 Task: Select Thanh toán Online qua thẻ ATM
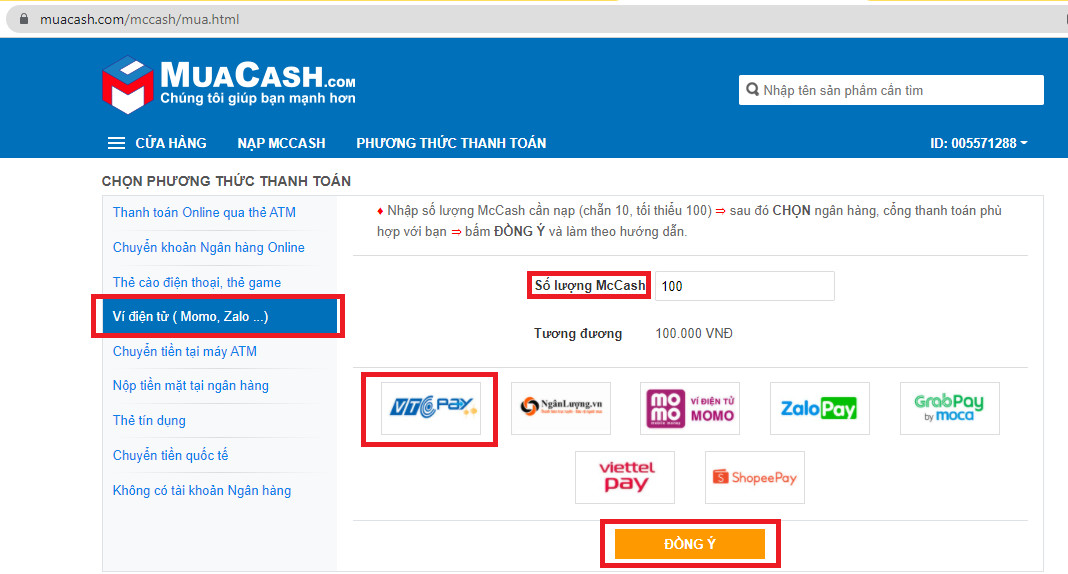click(204, 212)
